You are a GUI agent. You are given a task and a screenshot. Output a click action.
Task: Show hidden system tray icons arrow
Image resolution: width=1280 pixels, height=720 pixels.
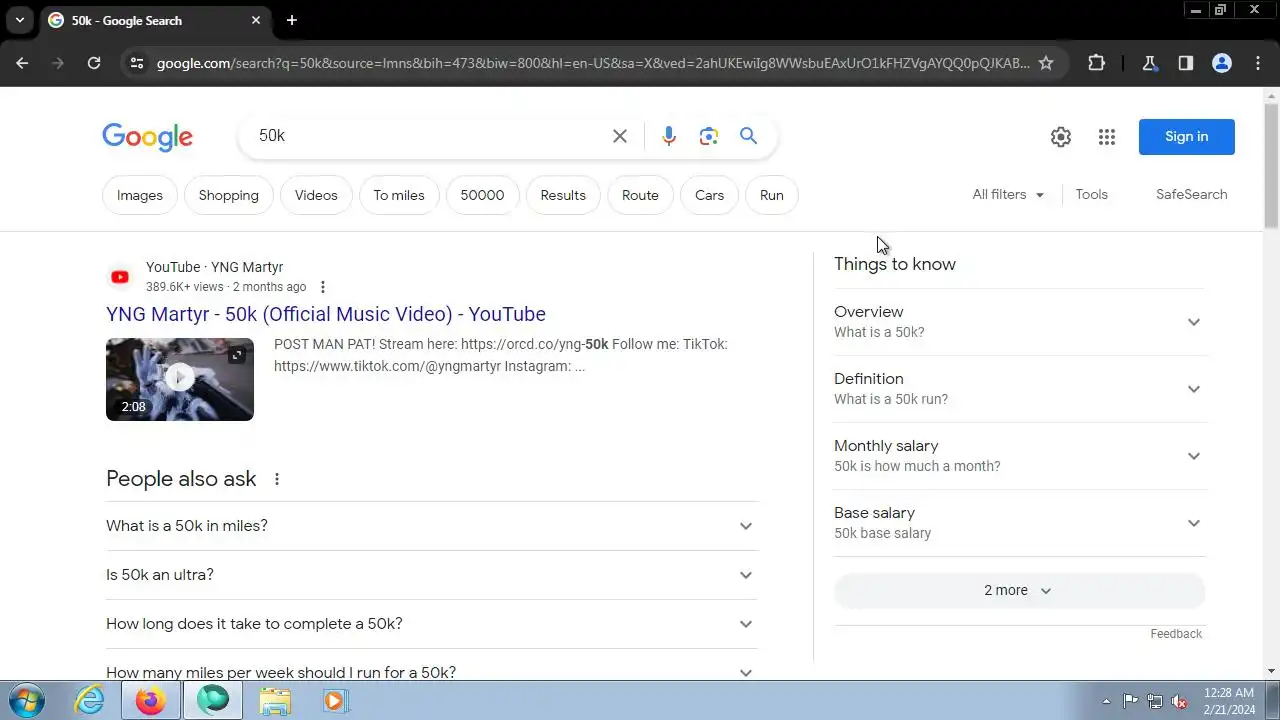(x=1106, y=701)
